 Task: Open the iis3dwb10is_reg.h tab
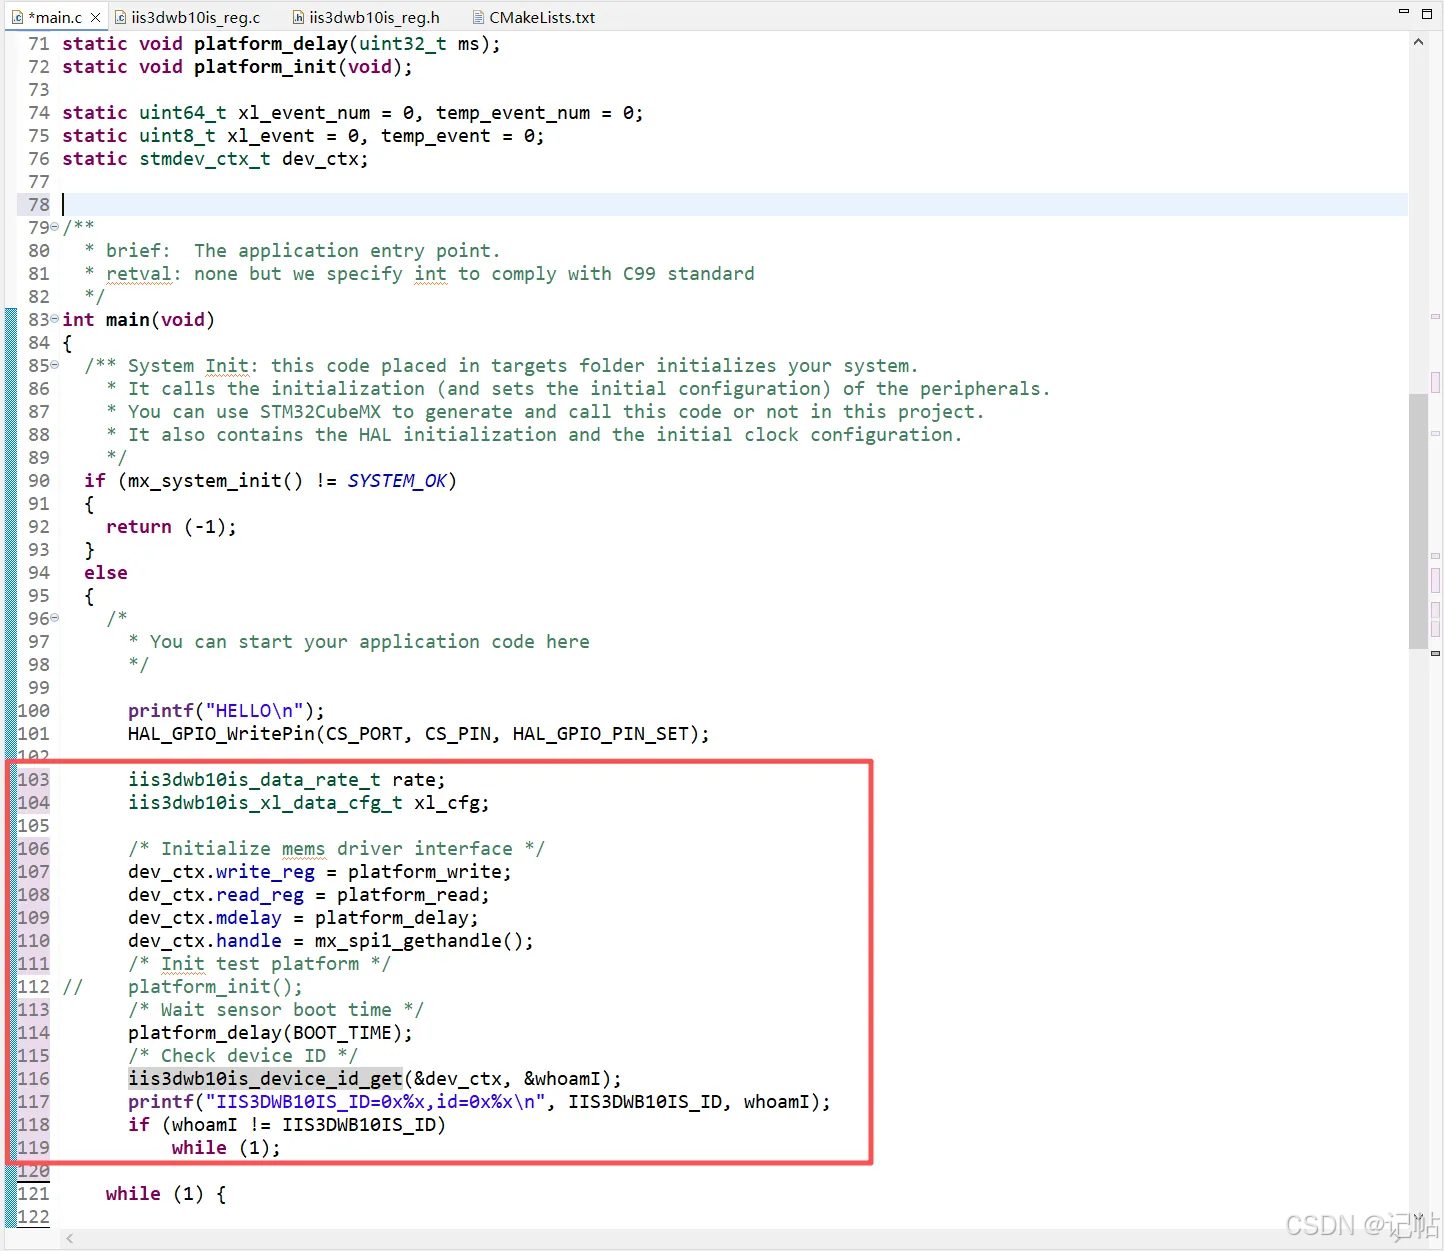click(366, 17)
